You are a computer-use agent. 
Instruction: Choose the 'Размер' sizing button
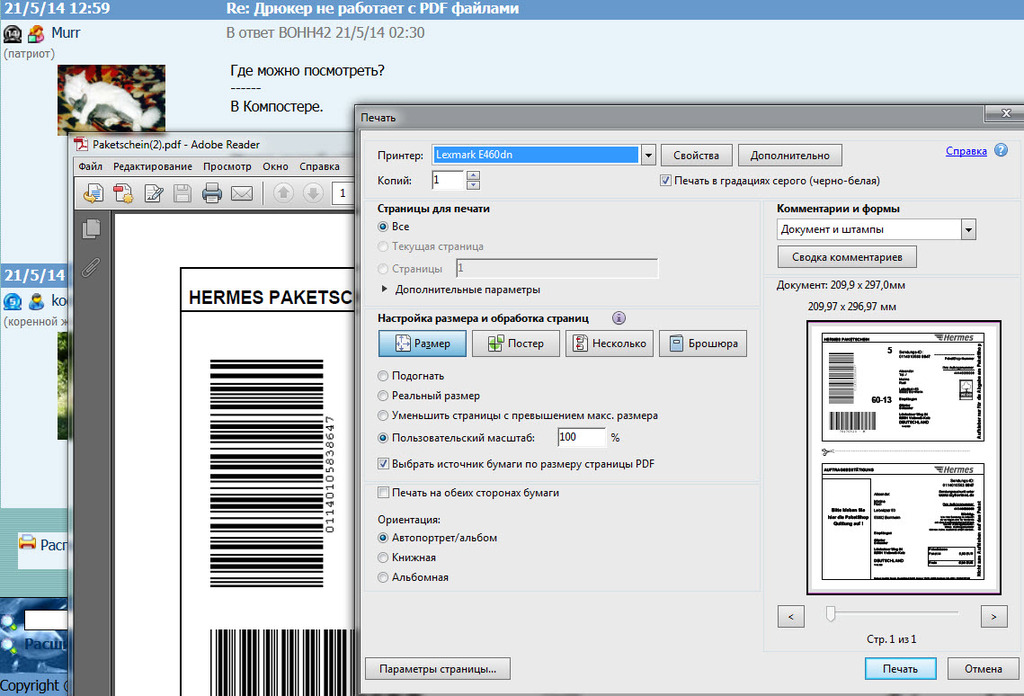[423, 343]
